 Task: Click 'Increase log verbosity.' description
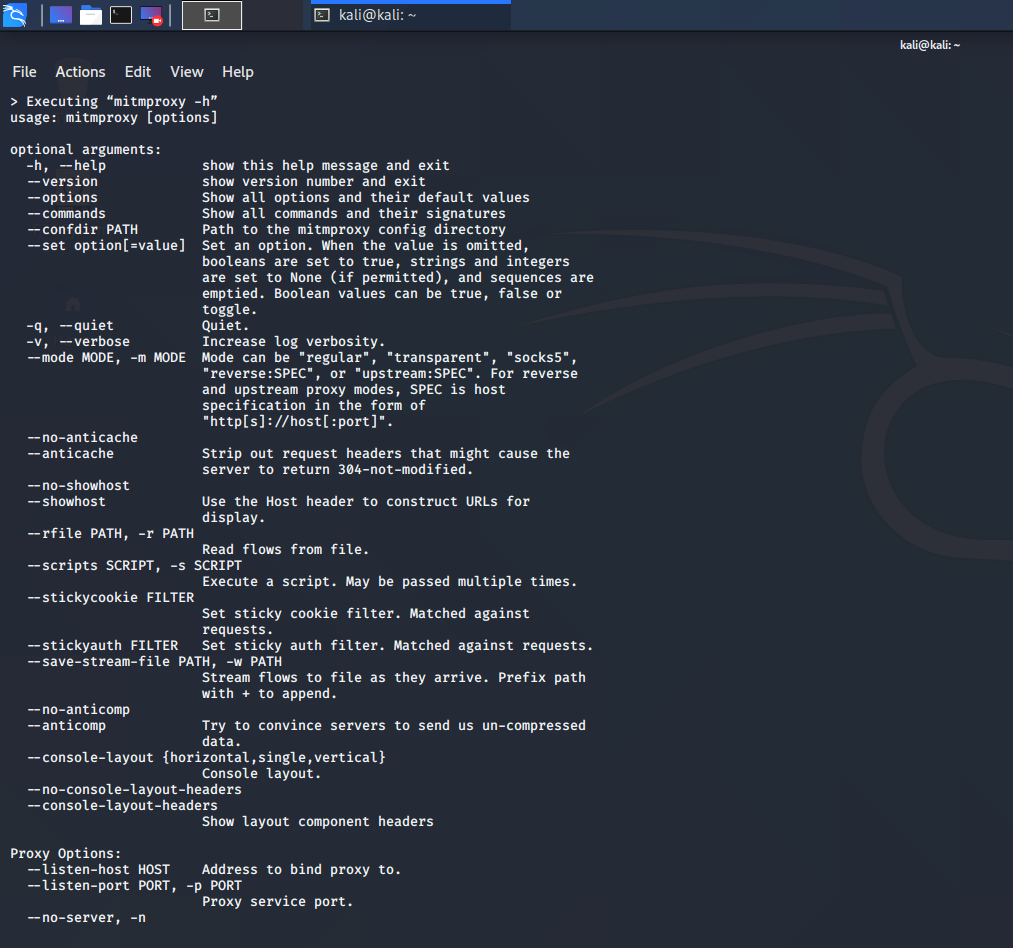(x=293, y=341)
